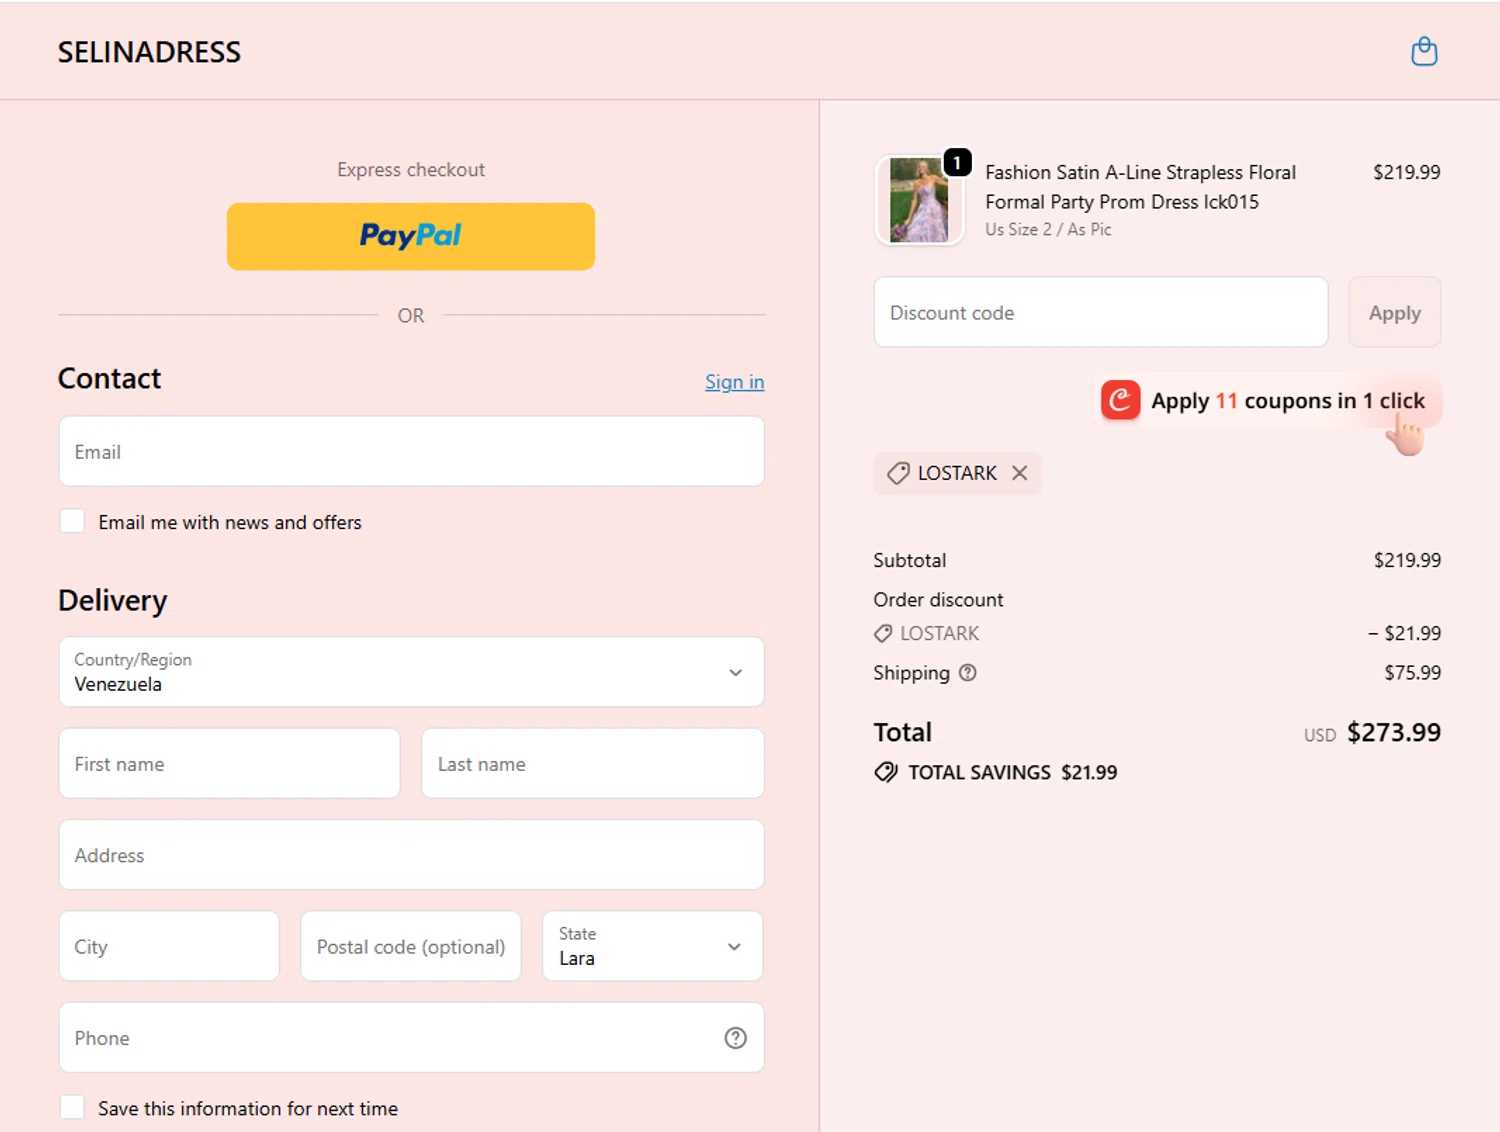Click the Phone input field
The image size is (1500, 1132).
411,1038
